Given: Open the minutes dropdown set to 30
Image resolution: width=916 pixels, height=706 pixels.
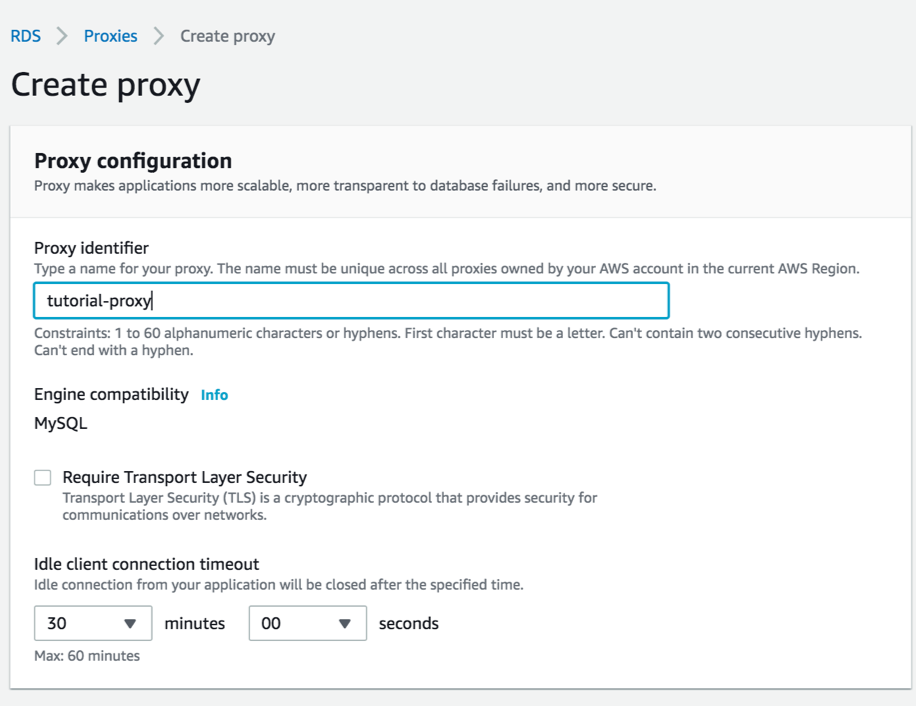Looking at the screenshot, I should [x=93, y=623].
